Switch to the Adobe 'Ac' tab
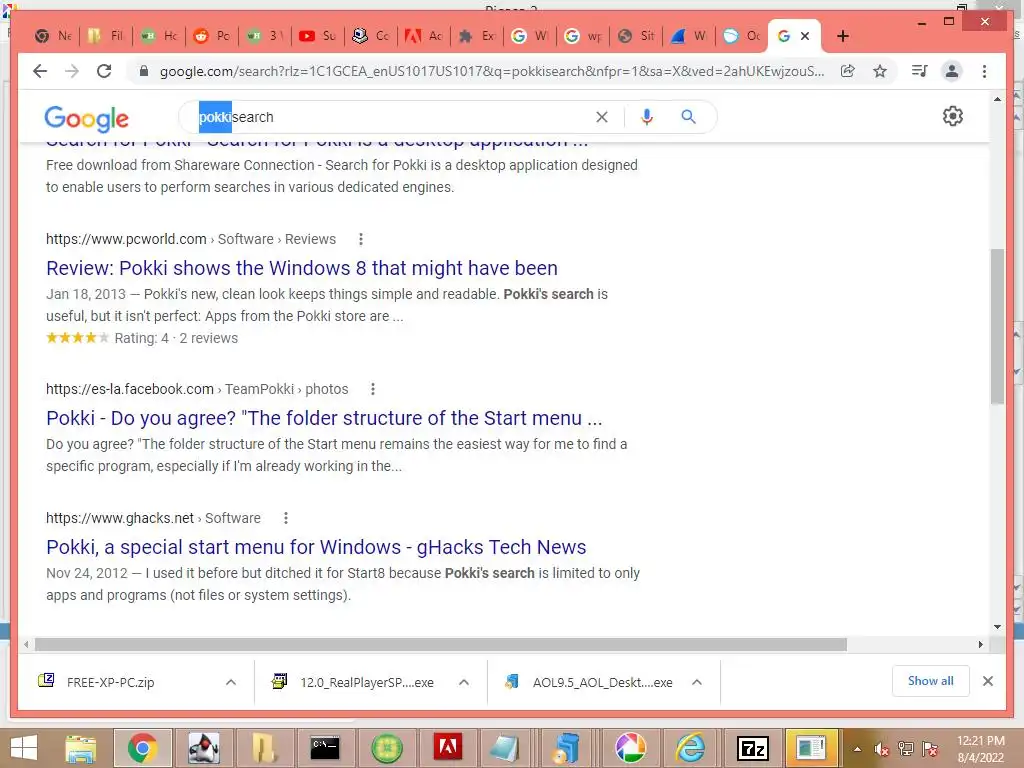 423,36
